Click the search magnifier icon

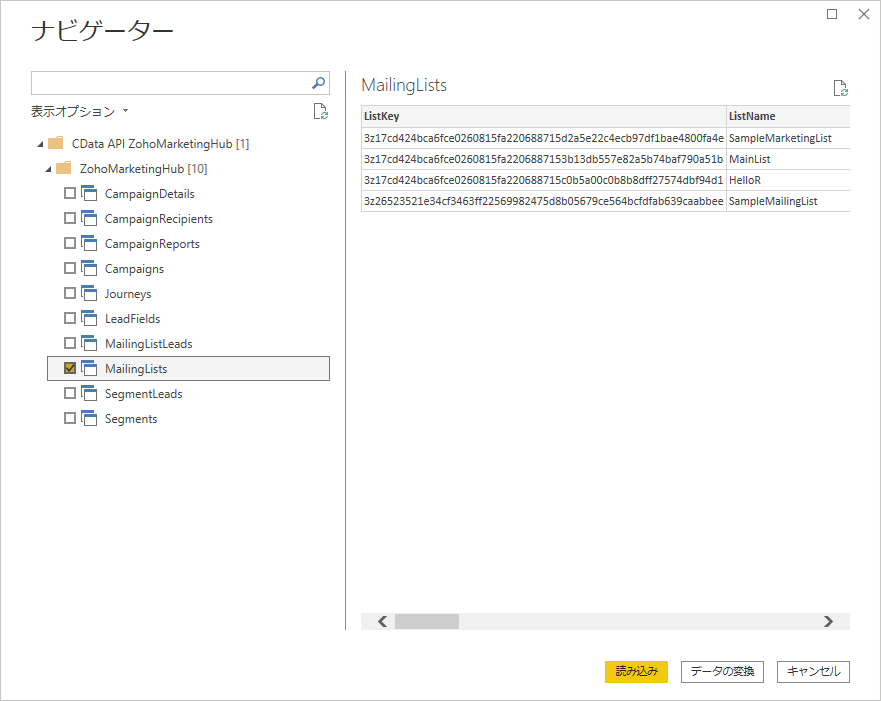click(318, 83)
